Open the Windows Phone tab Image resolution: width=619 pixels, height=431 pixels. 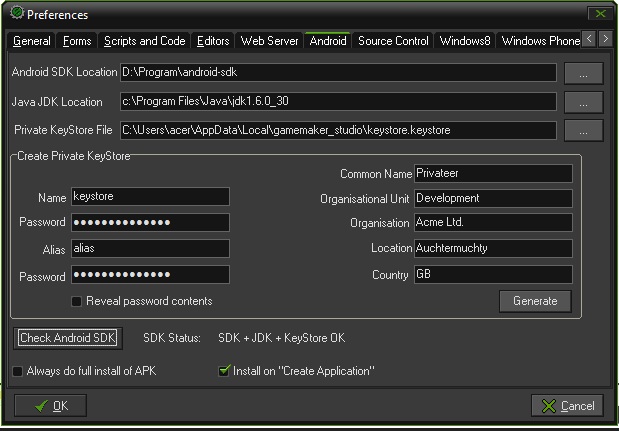pyautogui.click(x=540, y=41)
